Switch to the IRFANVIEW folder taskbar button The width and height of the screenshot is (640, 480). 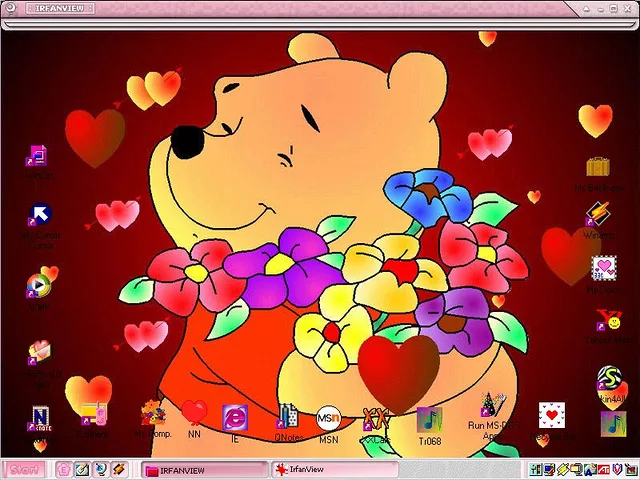tap(204, 470)
